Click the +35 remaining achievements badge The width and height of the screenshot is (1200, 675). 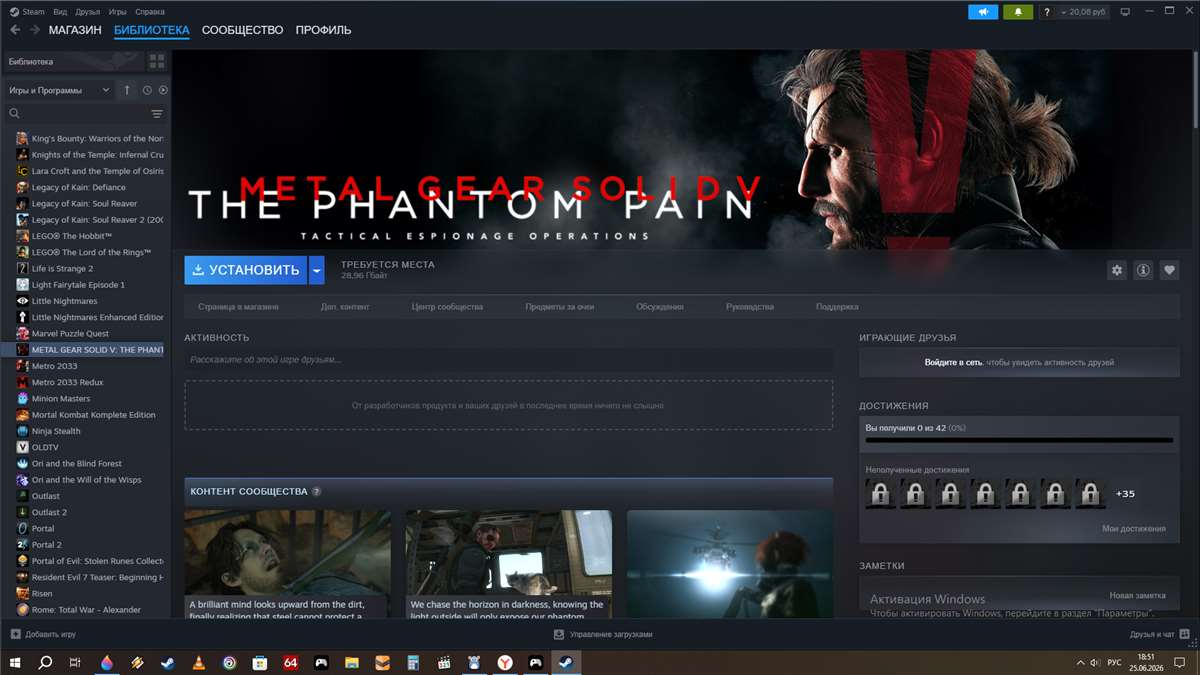1125,494
